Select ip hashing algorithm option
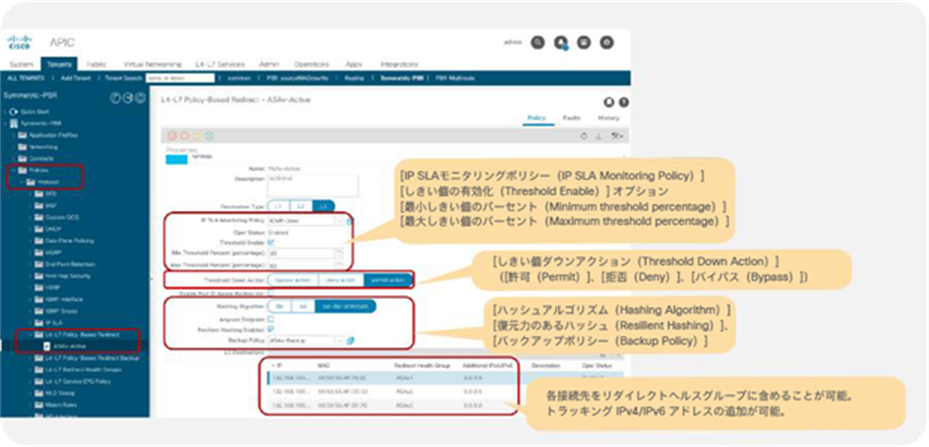 click(302, 306)
